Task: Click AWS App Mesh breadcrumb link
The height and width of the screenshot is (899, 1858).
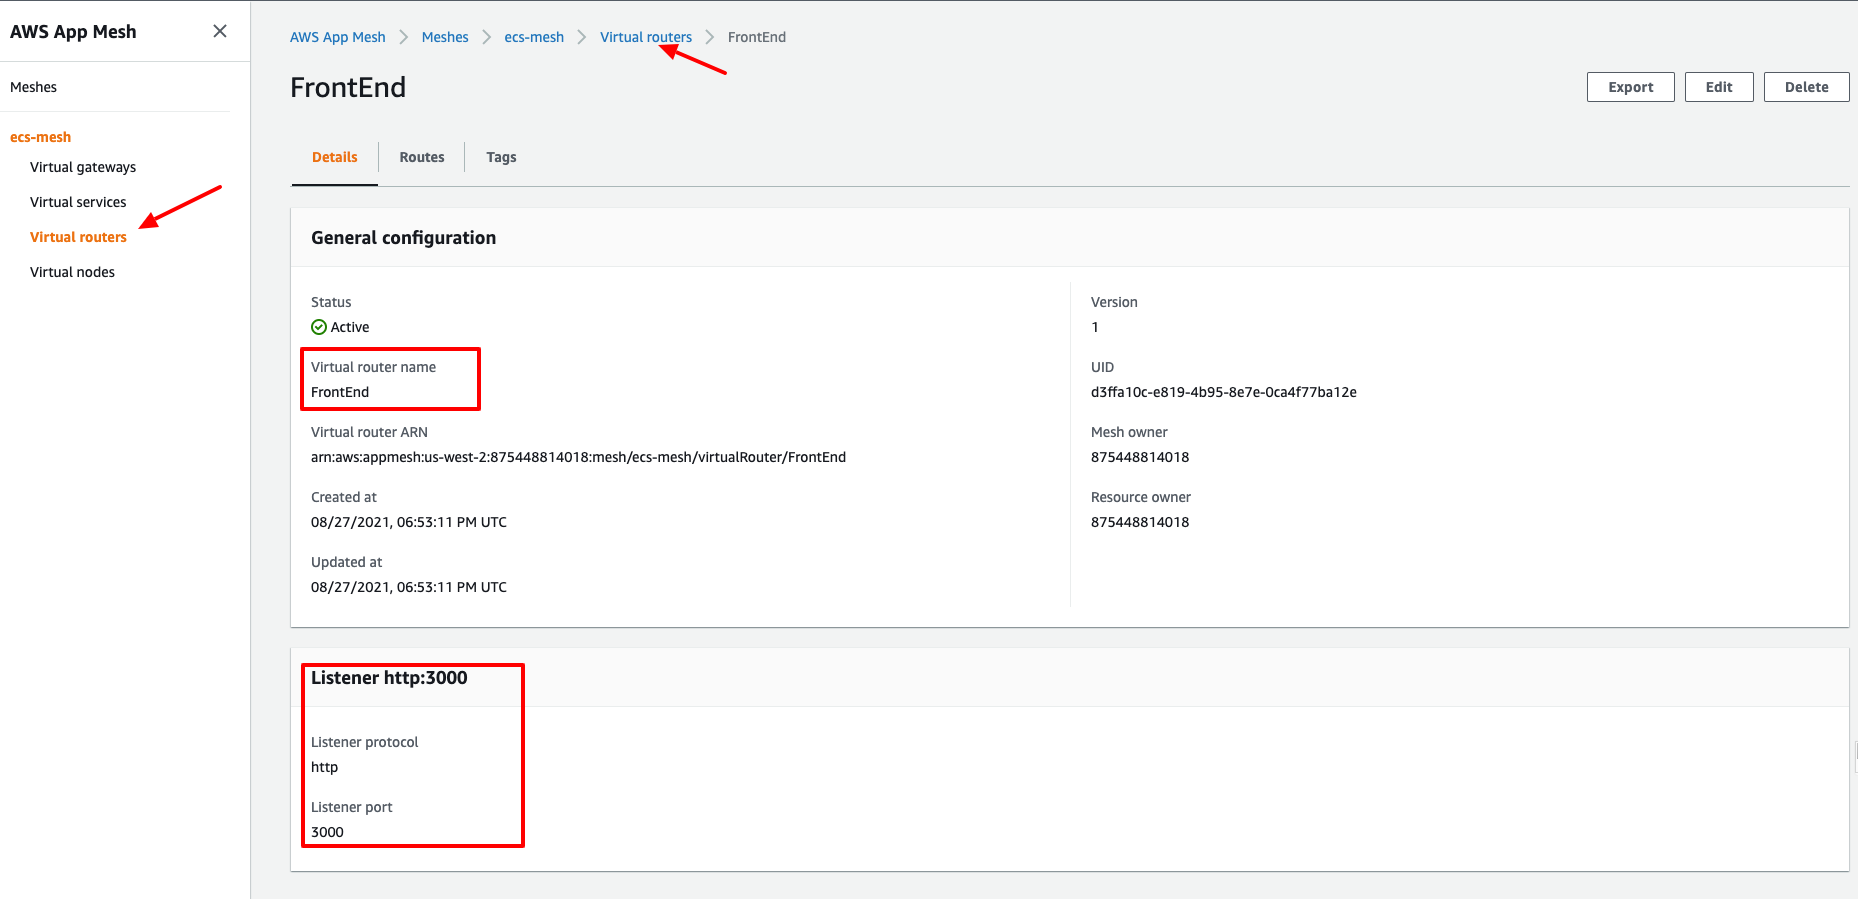Action: pyautogui.click(x=337, y=37)
